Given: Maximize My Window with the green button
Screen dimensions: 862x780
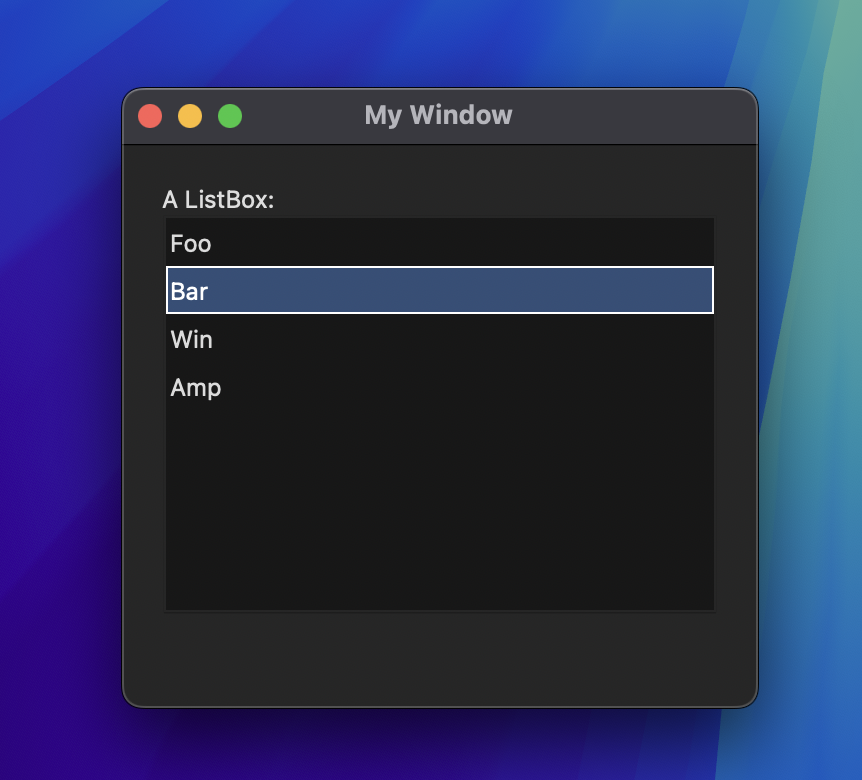Looking at the screenshot, I should (x=230, y=116).
